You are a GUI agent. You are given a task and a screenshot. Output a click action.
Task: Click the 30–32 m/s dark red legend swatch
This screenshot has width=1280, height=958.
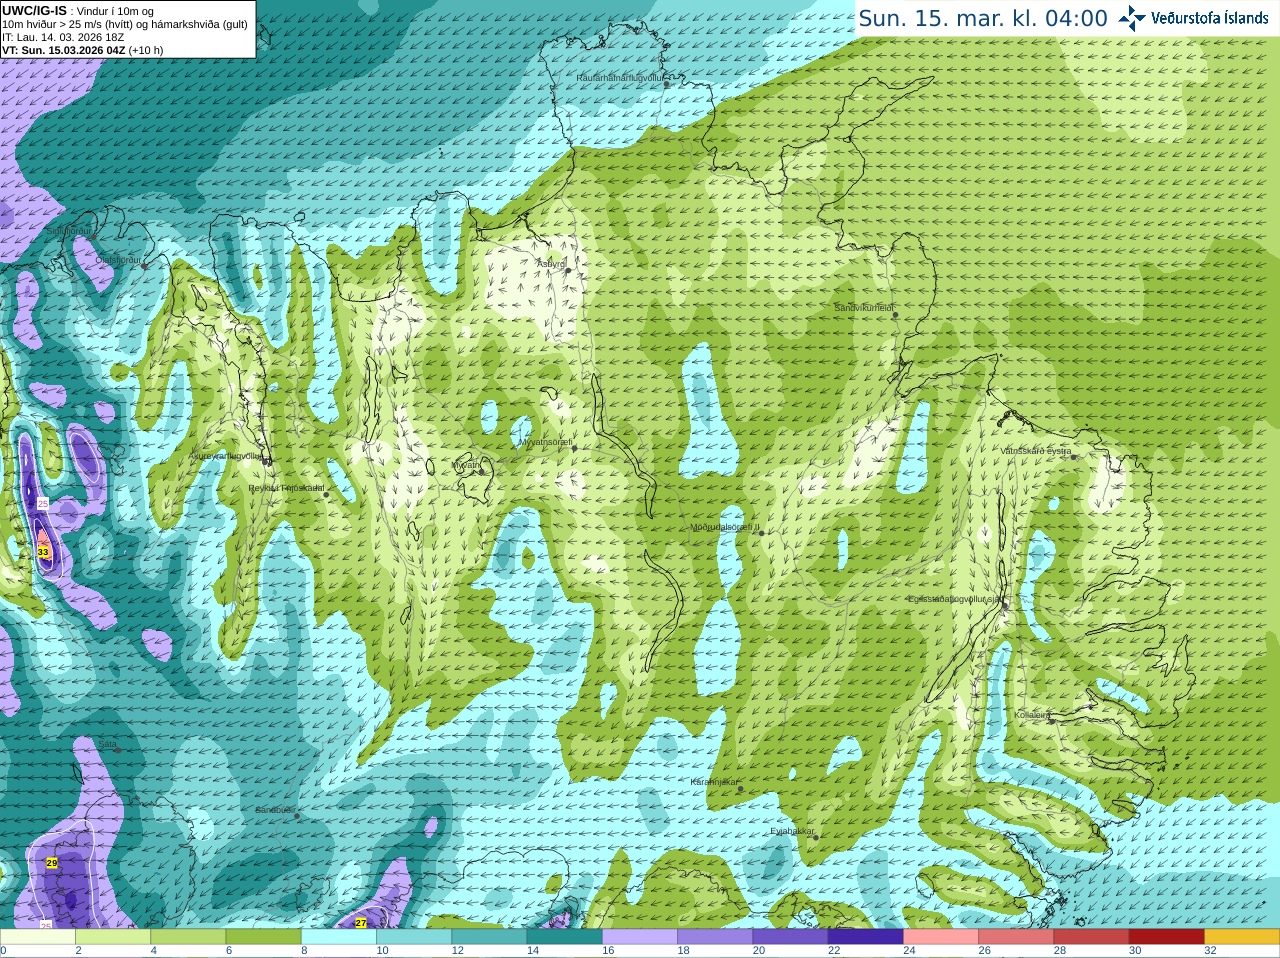[1166, 937]
